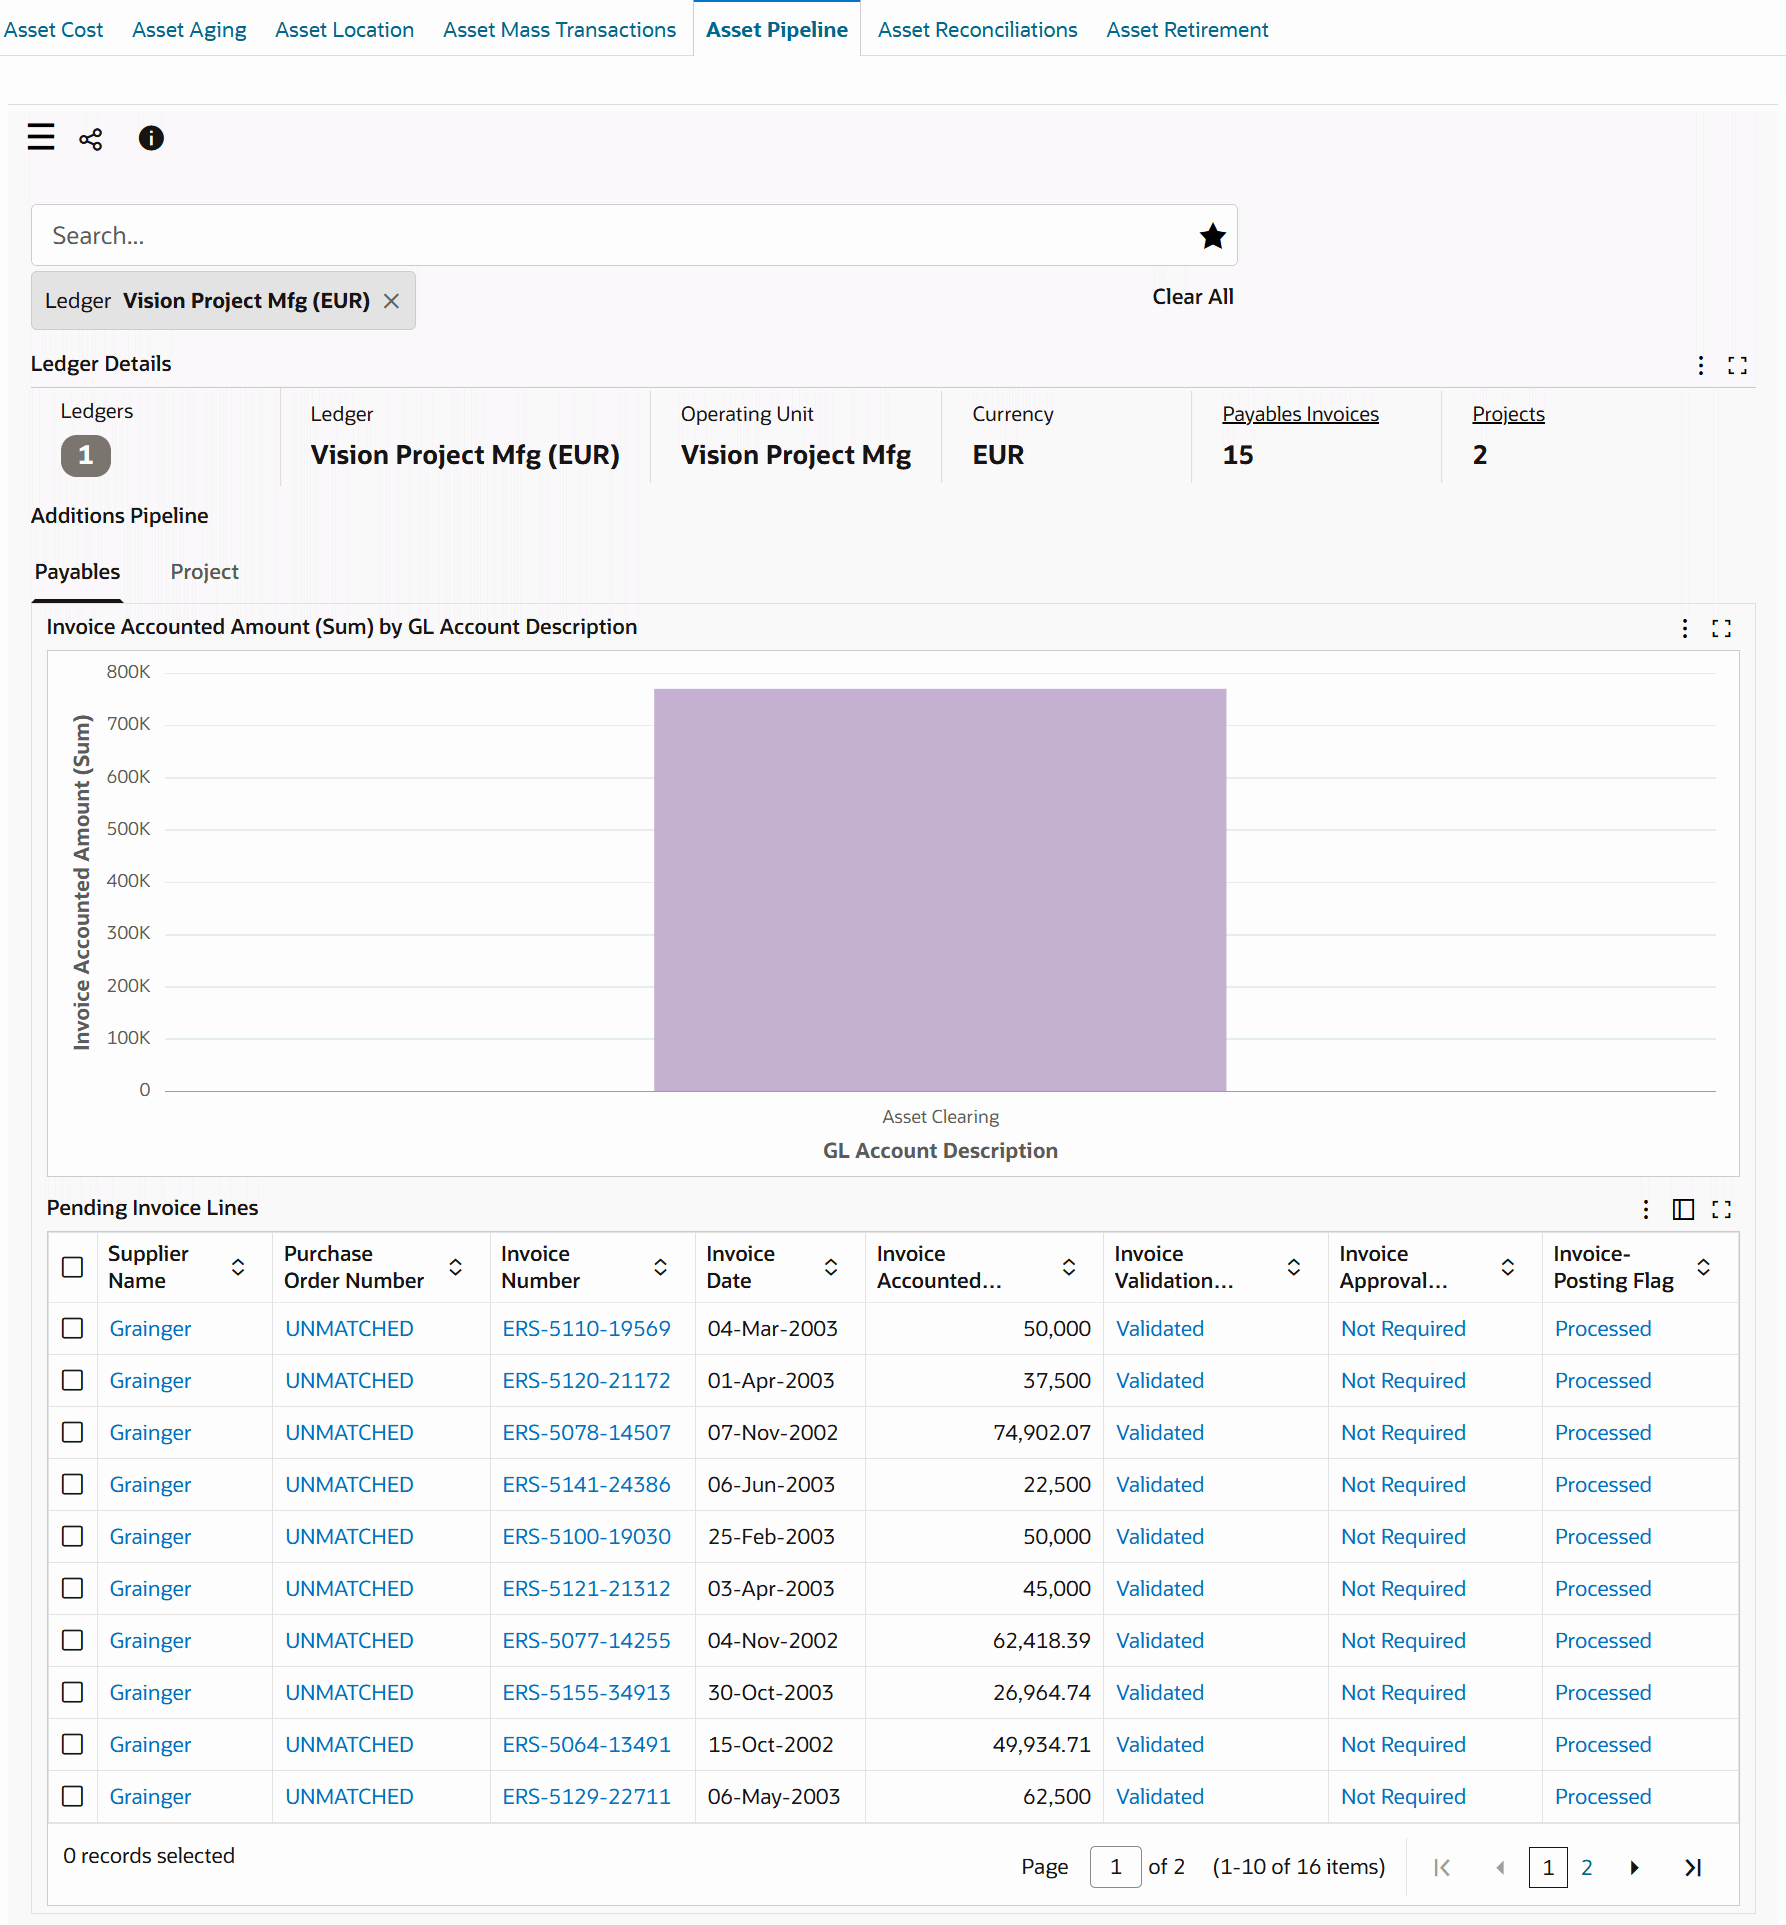Go to first page of results
Image resolution: width=1786 pixels, height=1925 pixels.
click(1442, 1867)
